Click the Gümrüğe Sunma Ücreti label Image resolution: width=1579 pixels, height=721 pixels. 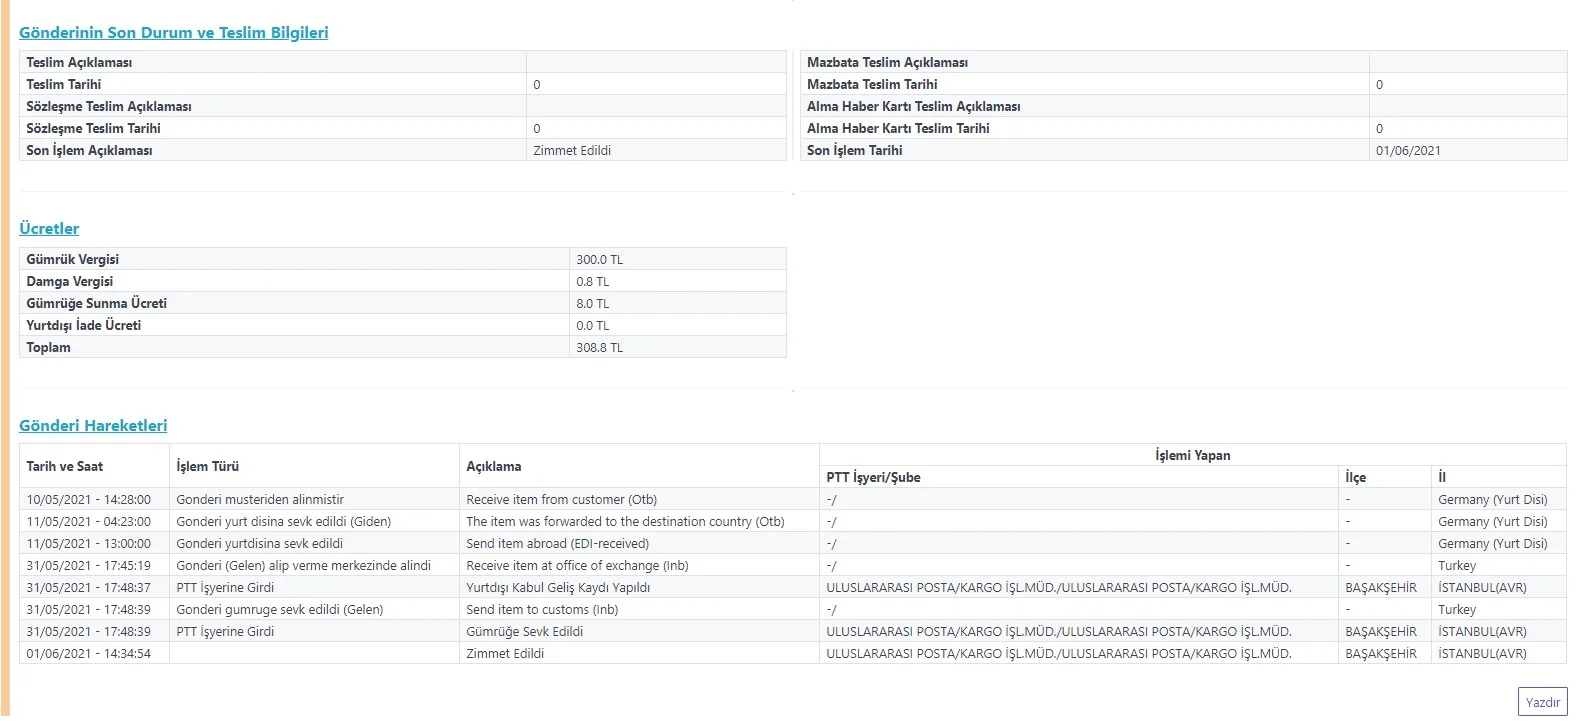(x=96, y=304)
